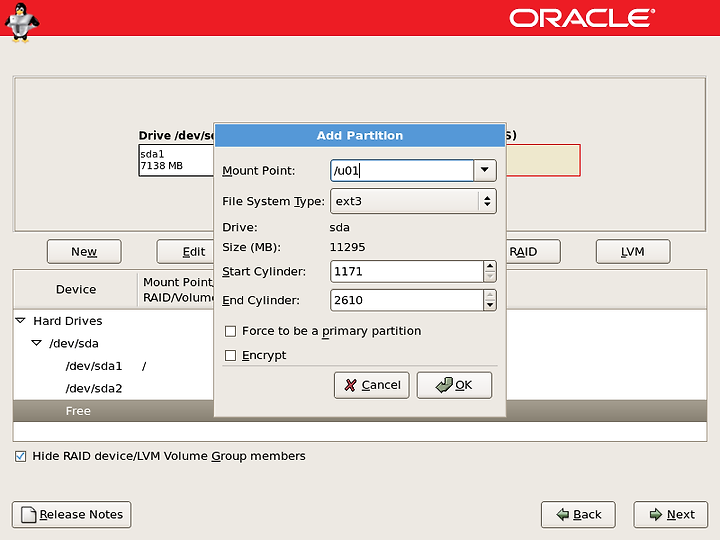Click the sda1 7138 MB drive block

(176, 160)
